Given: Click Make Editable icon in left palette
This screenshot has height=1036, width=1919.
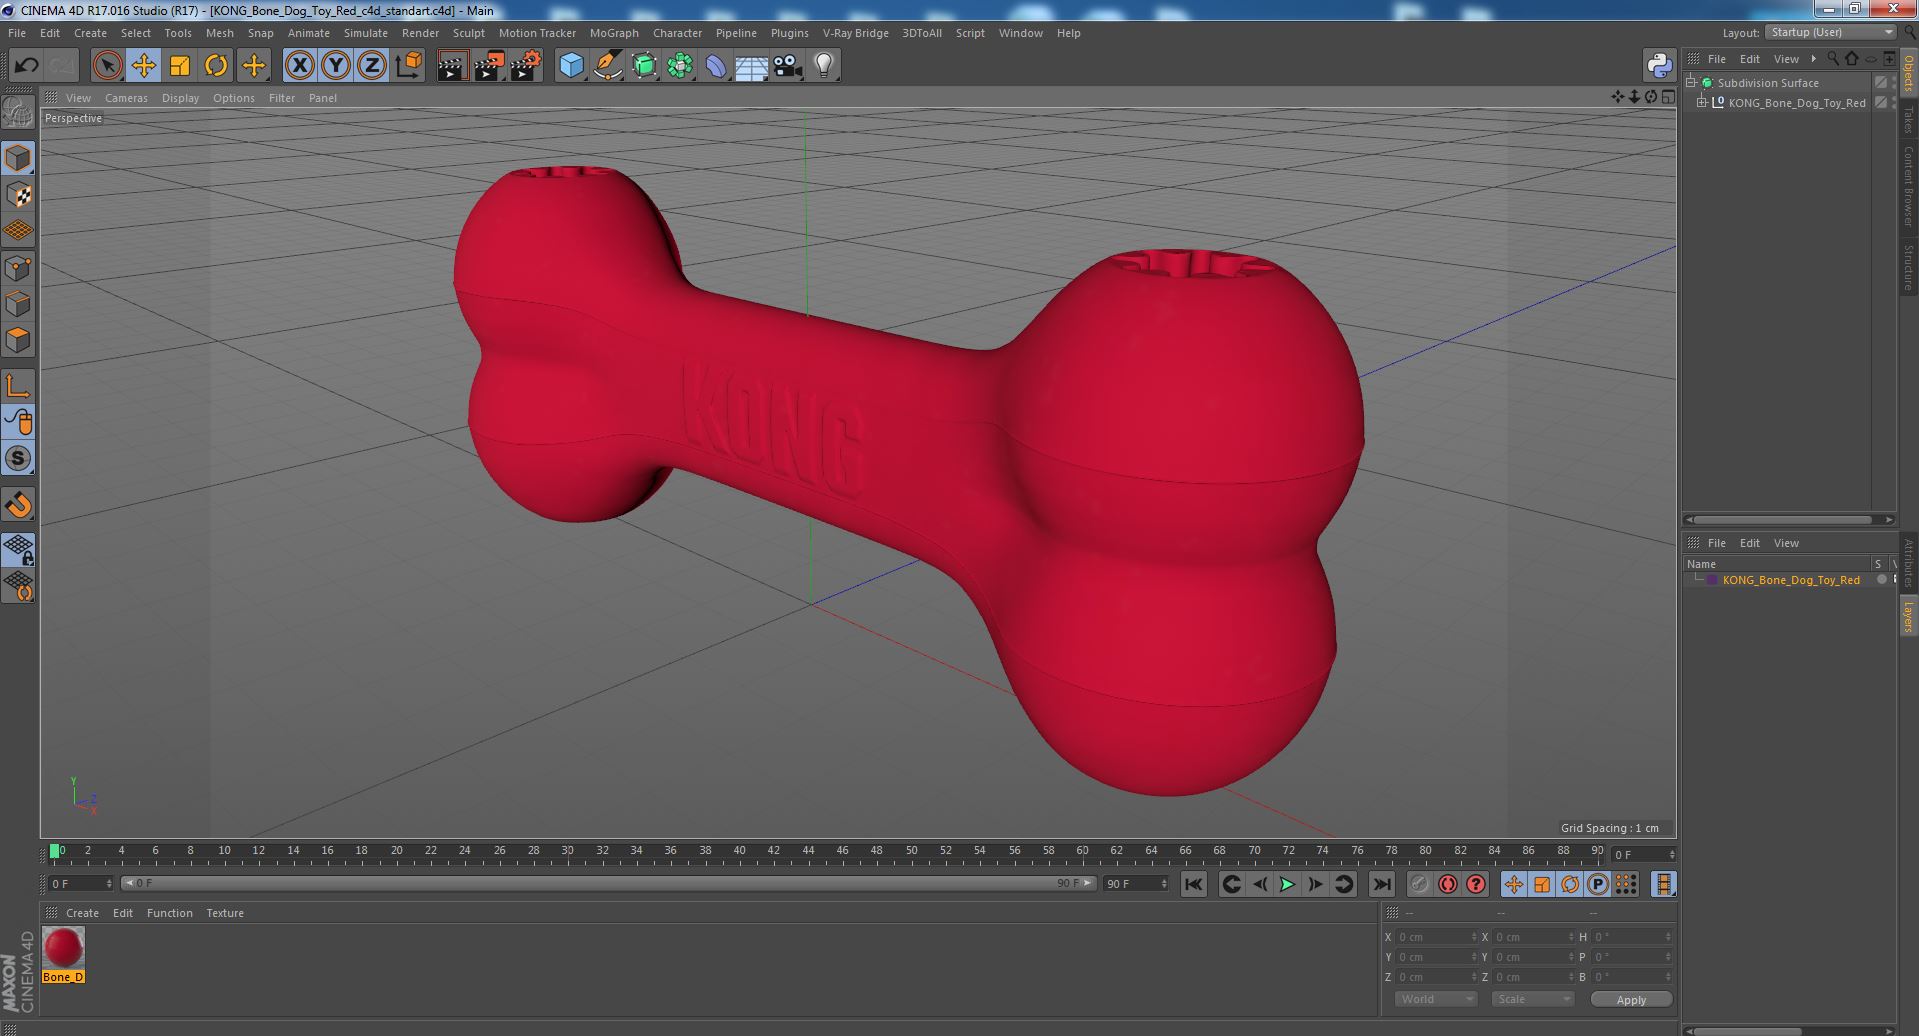Looking at the screenshot, I should pos(18,113).
